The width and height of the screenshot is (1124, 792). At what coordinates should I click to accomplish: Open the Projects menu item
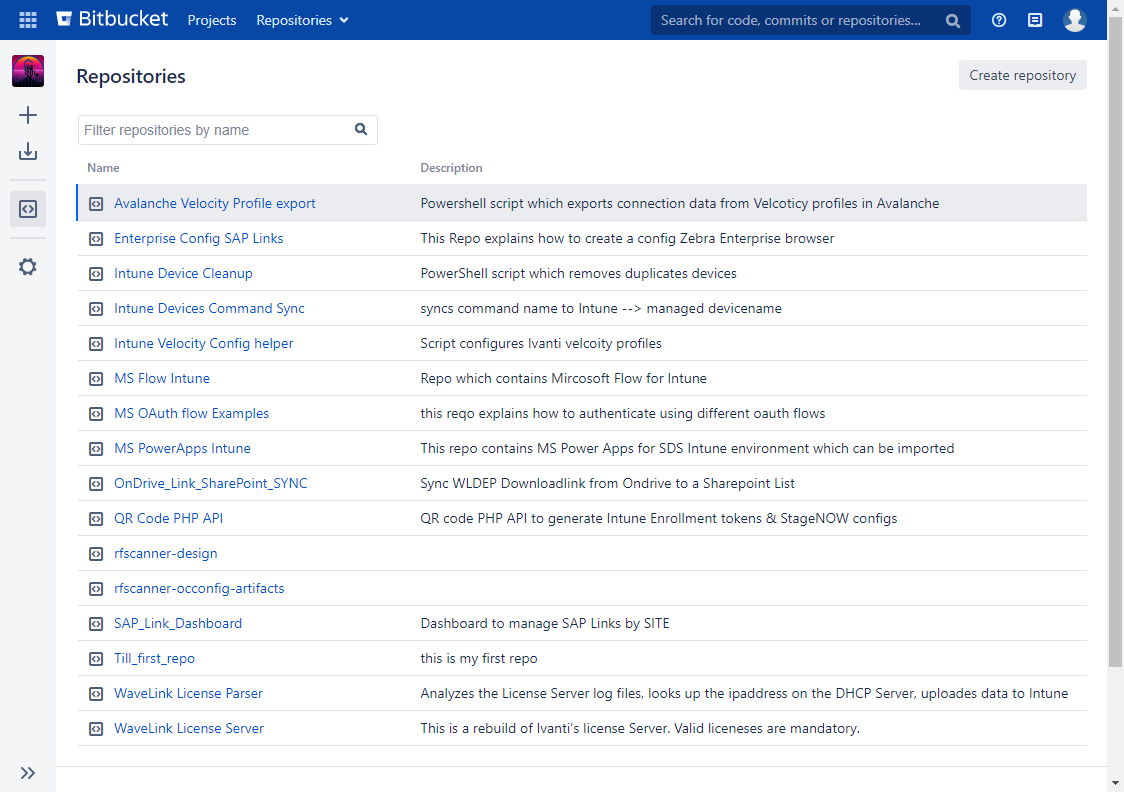211,20
